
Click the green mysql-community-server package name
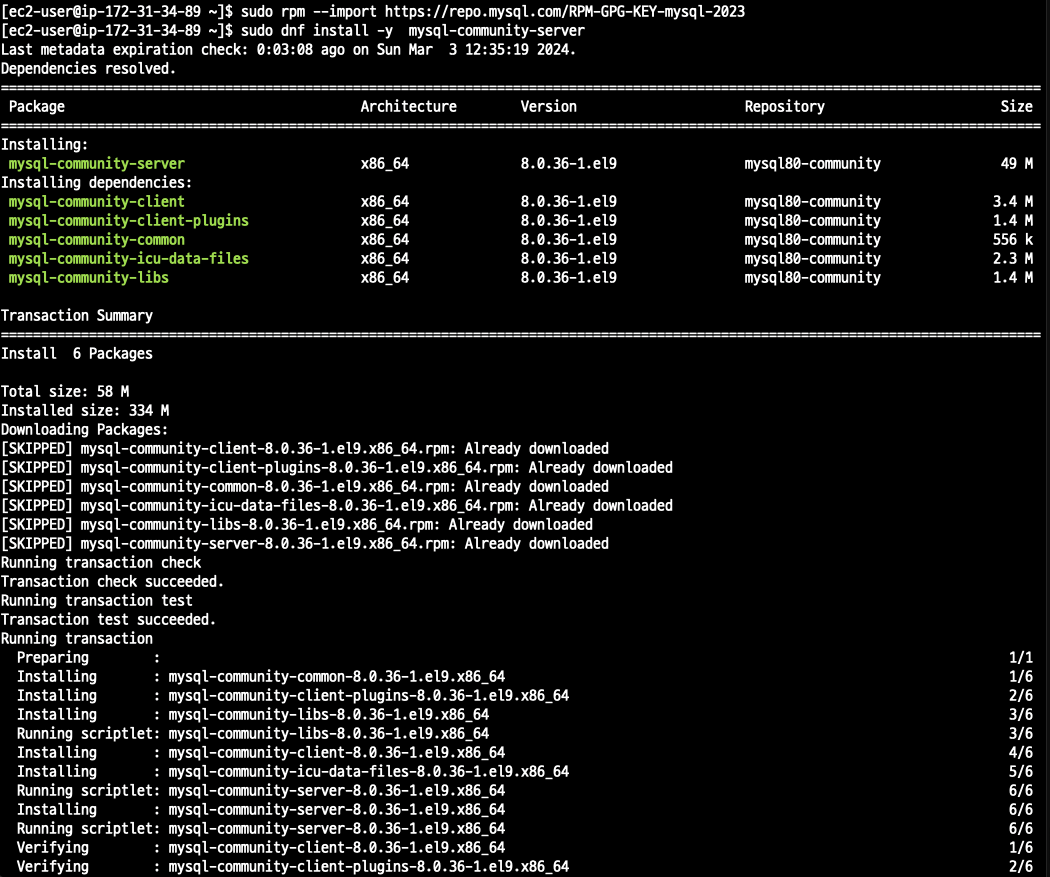click(x=96, y=163)
